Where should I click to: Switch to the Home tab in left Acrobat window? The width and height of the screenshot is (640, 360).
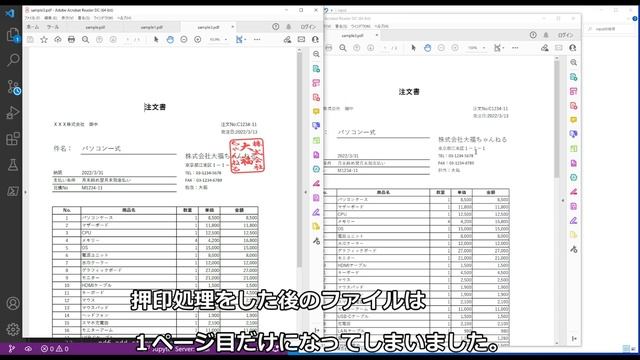tap(33, 27)
